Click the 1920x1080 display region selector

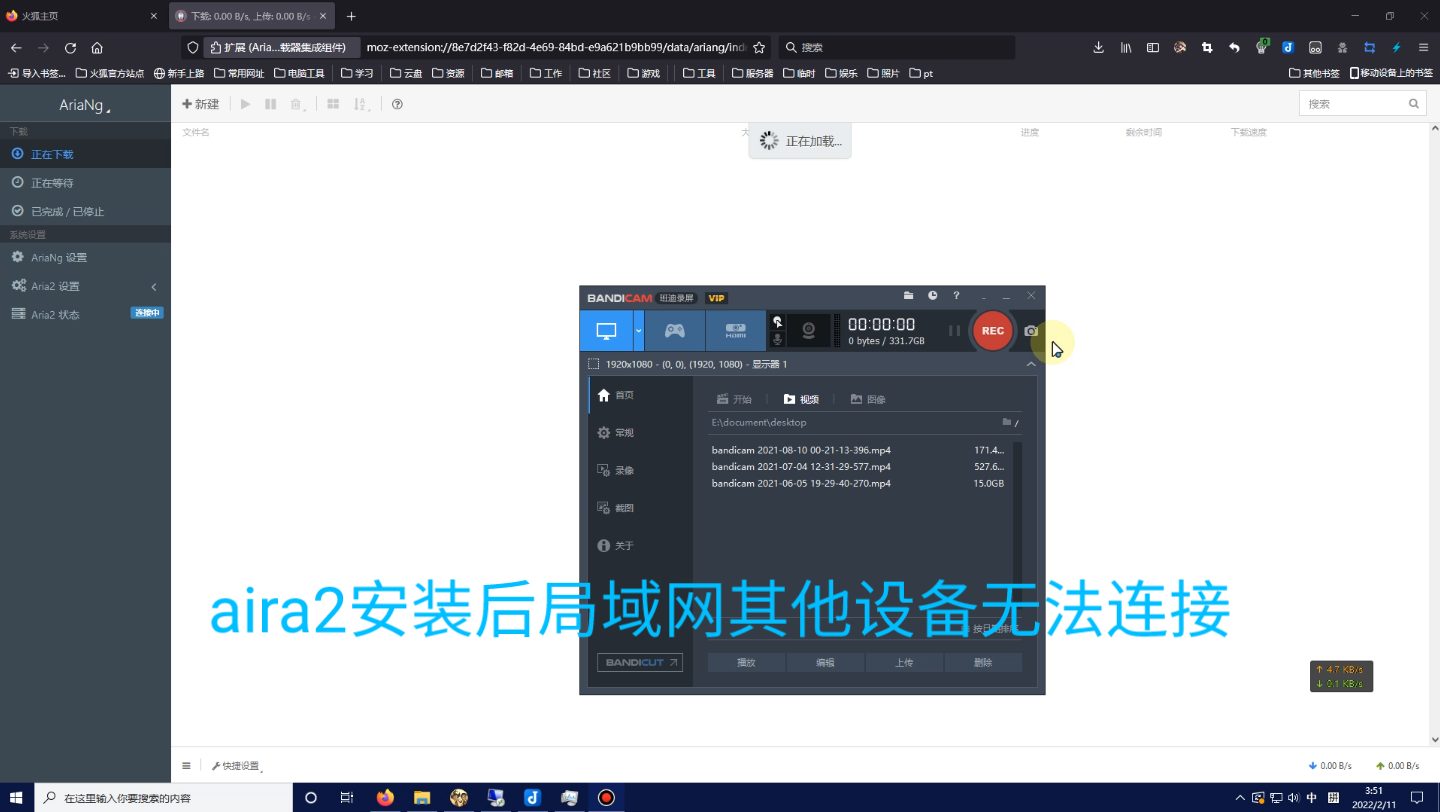click(x=688, y=364)
